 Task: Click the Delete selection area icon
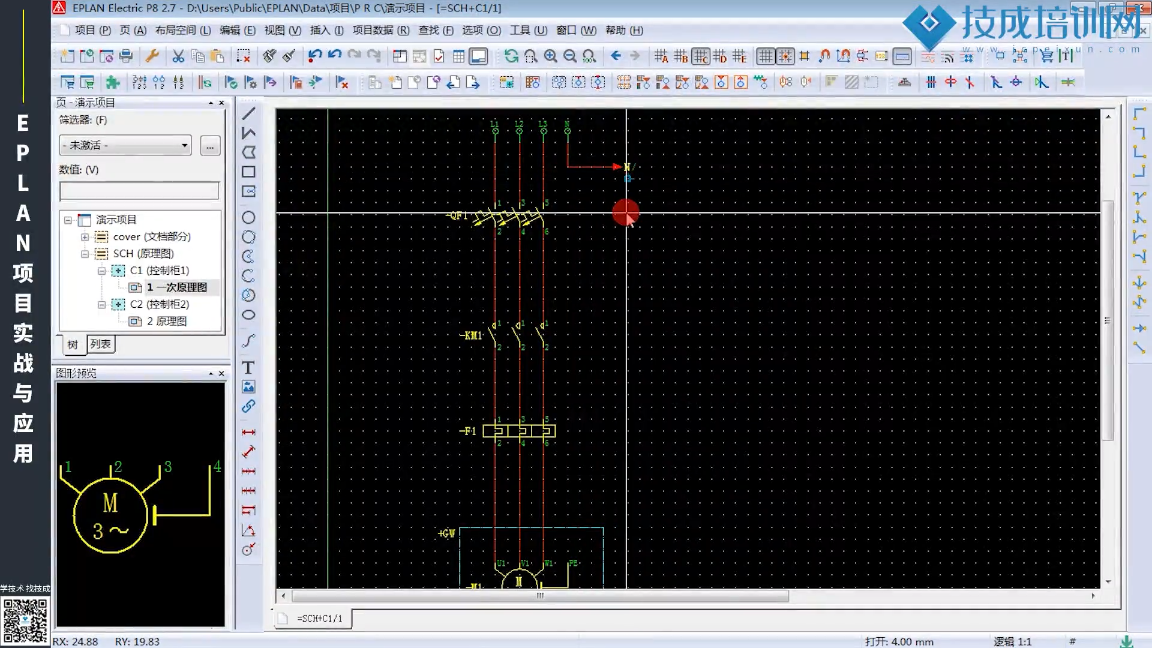(x=243, y=56)
